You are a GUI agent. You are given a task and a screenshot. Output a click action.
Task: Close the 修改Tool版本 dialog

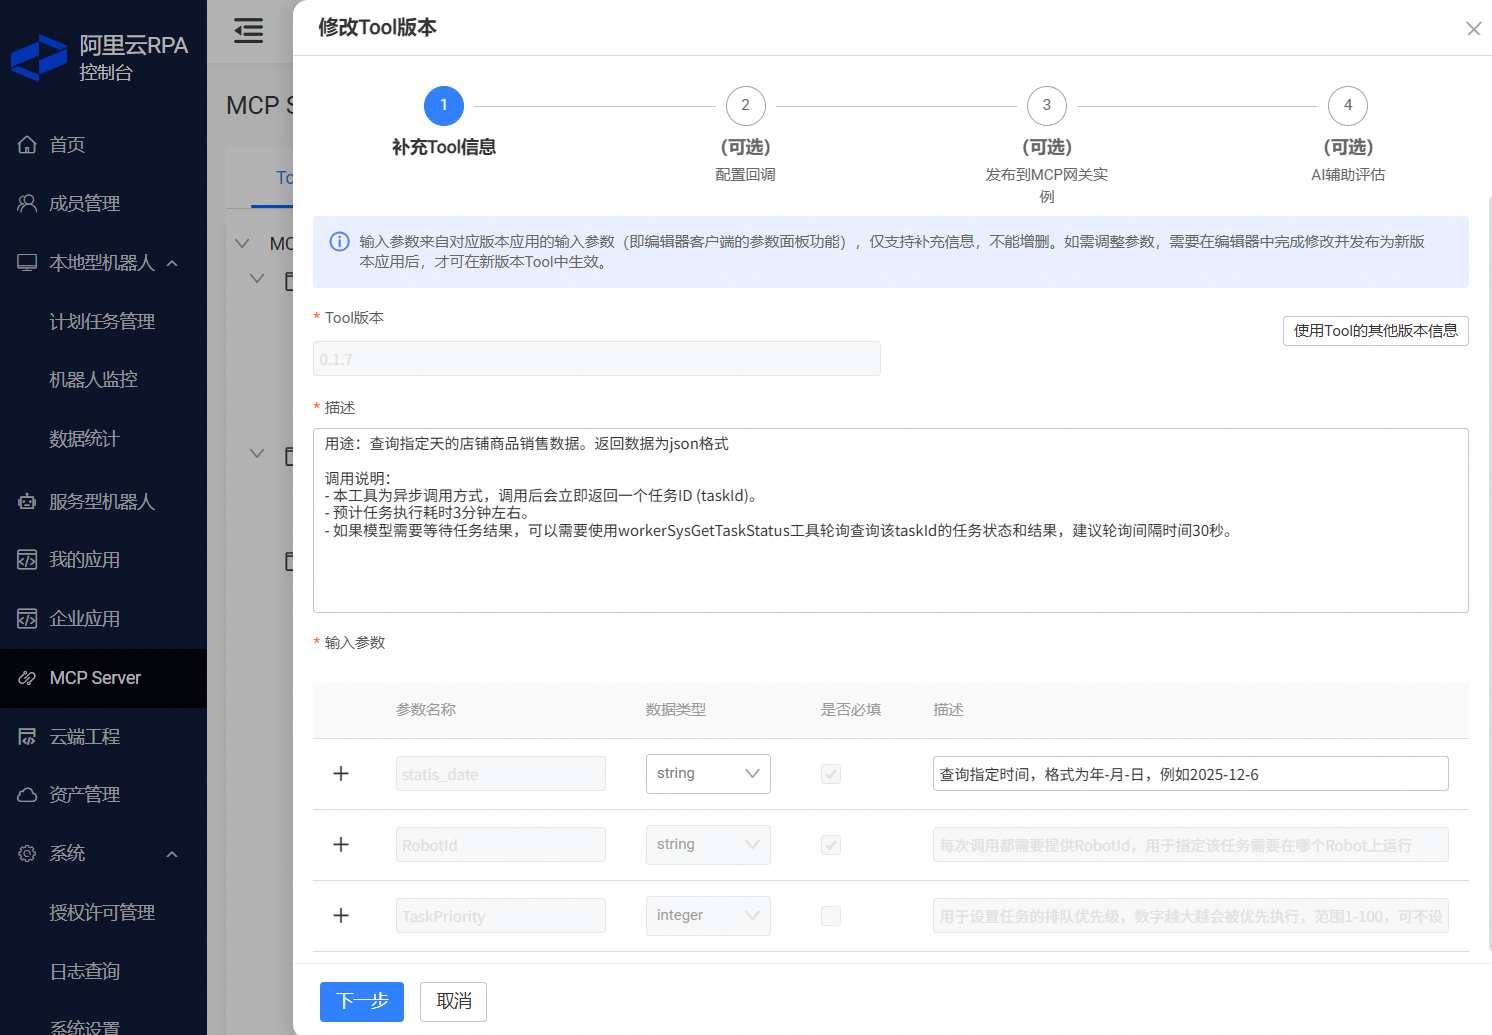pyautogui.click(x=1473, y=29)
